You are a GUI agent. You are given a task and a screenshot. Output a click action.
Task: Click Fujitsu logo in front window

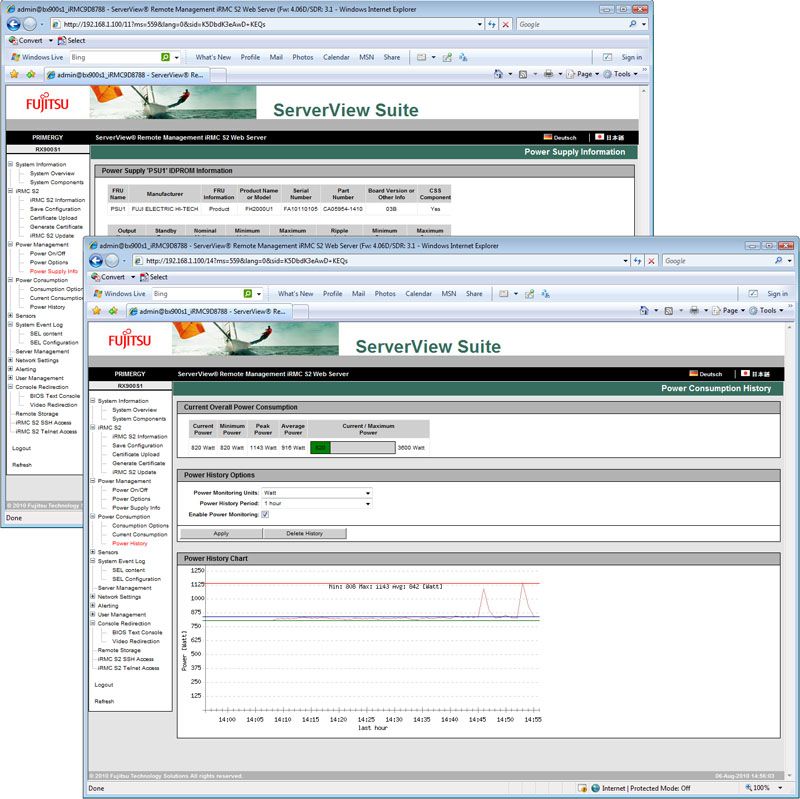pos(130,340)
